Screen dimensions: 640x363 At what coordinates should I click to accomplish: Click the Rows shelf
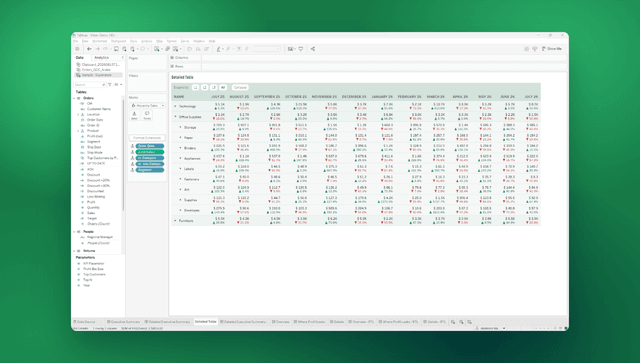[x=367, y=66]
